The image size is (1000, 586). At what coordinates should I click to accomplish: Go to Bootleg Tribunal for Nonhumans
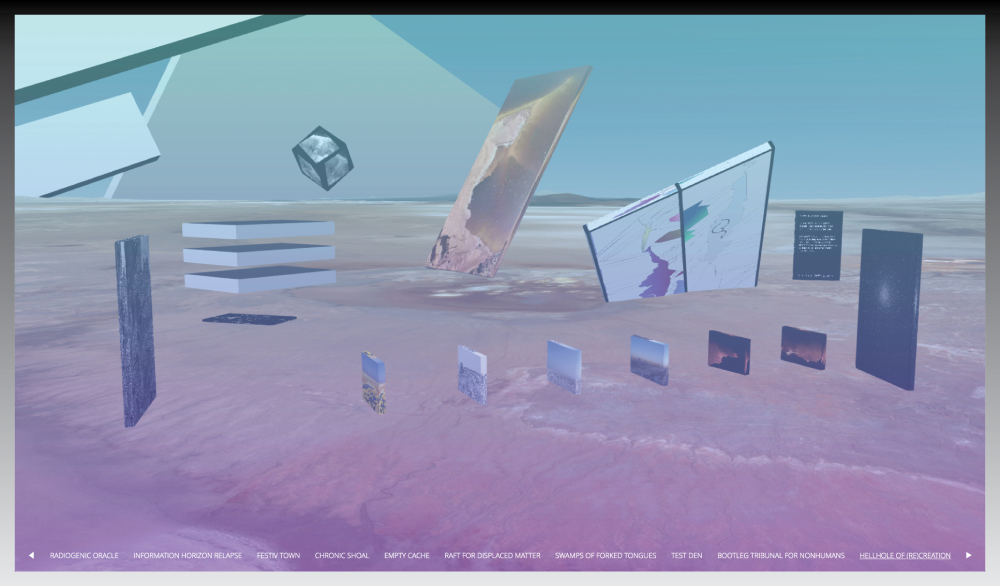(x=780, y=555)
